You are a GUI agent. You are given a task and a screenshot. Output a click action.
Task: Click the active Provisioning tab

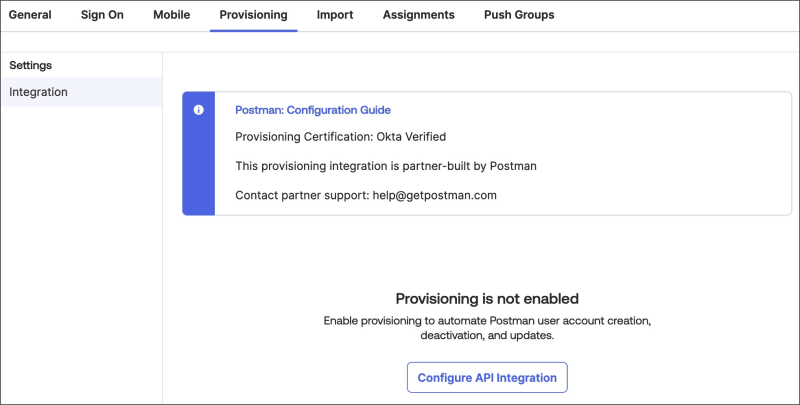253,15
